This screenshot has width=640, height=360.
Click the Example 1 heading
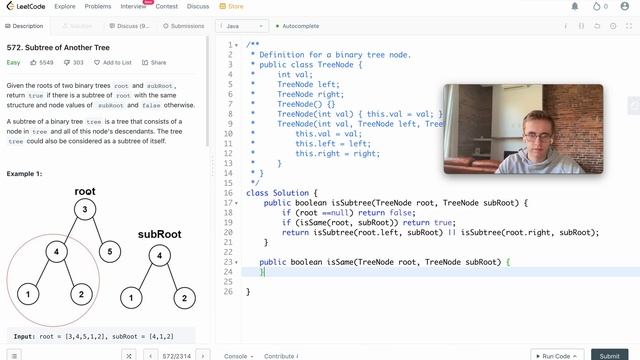(24, 173)
